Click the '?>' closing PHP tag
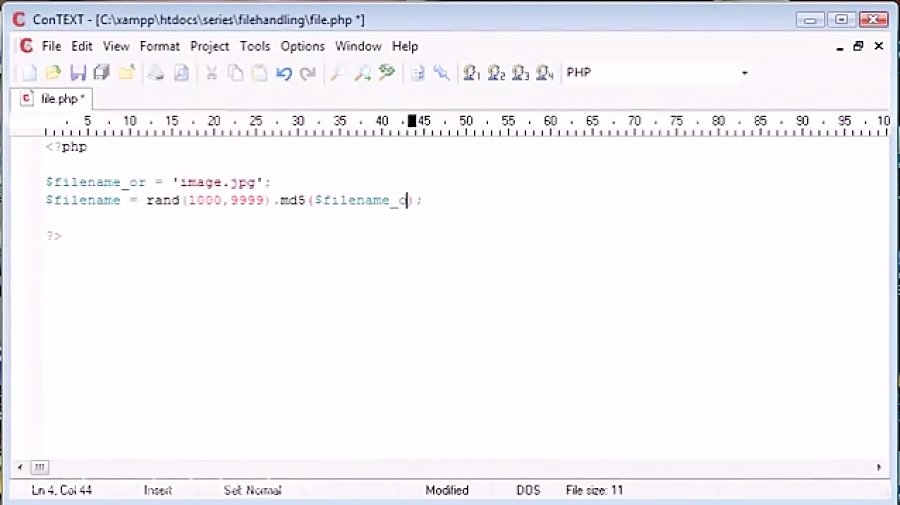 pyautogui.click(x=53, y=236)
